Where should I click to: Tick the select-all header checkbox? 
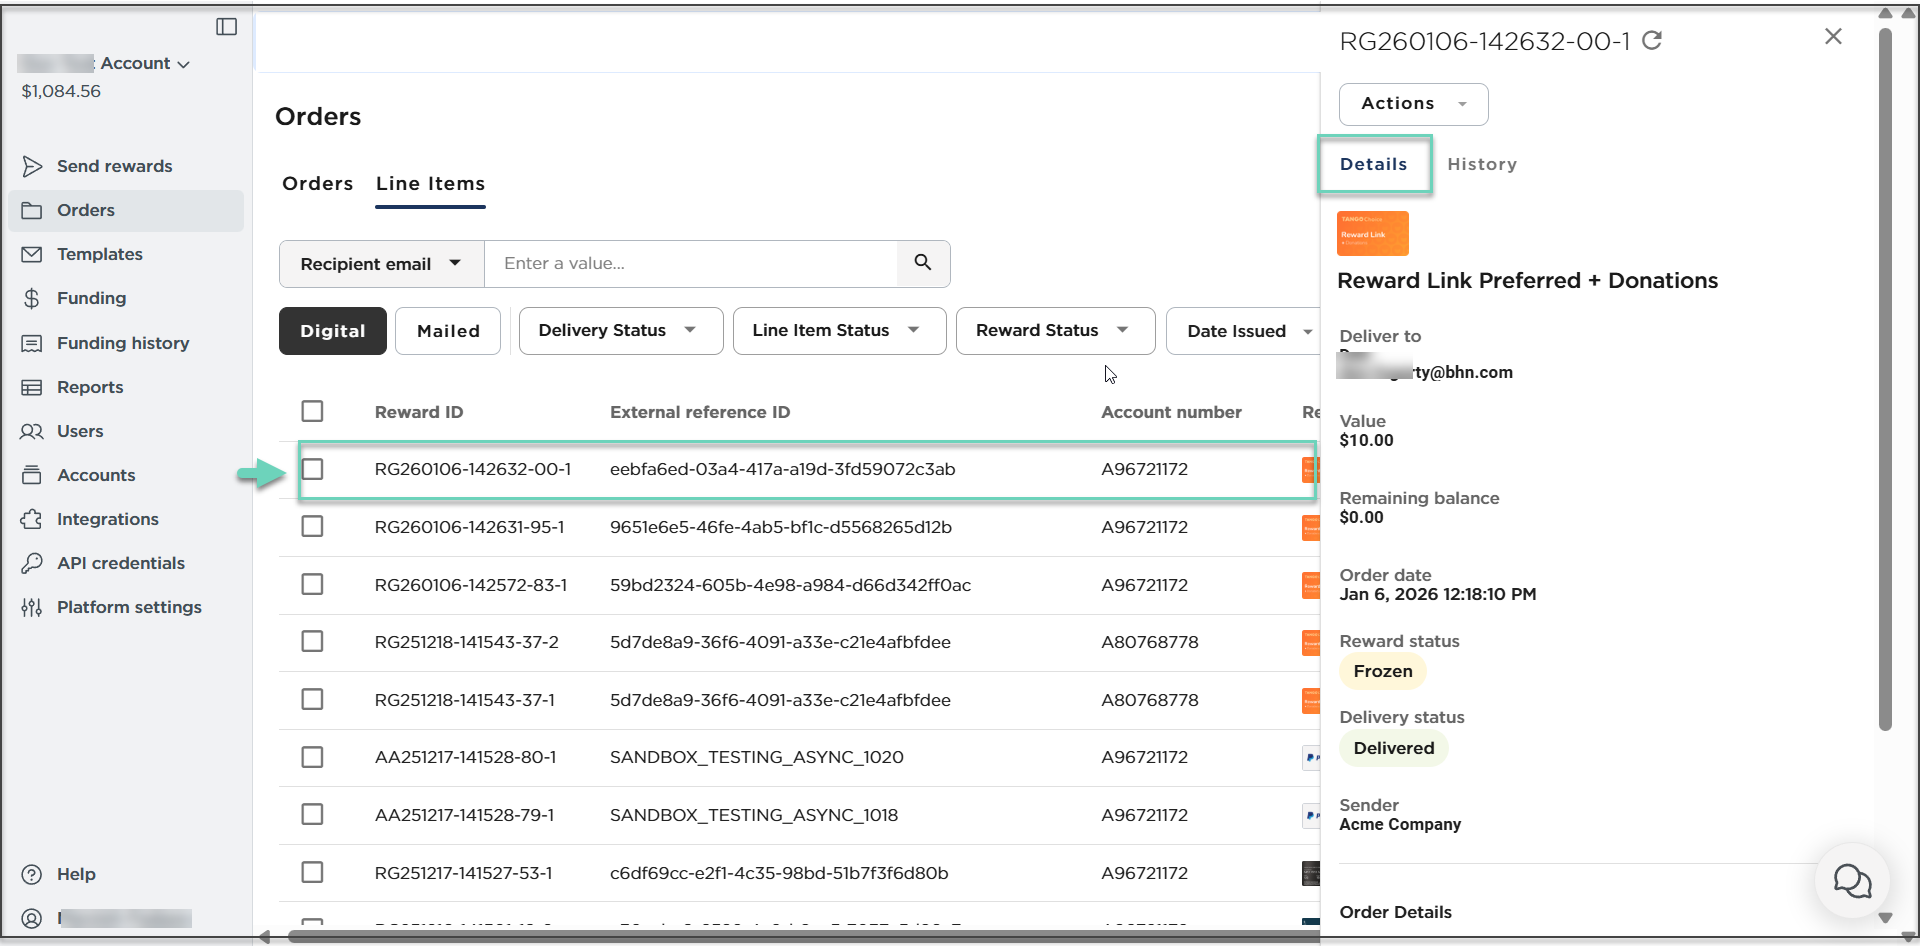point(313,411)
